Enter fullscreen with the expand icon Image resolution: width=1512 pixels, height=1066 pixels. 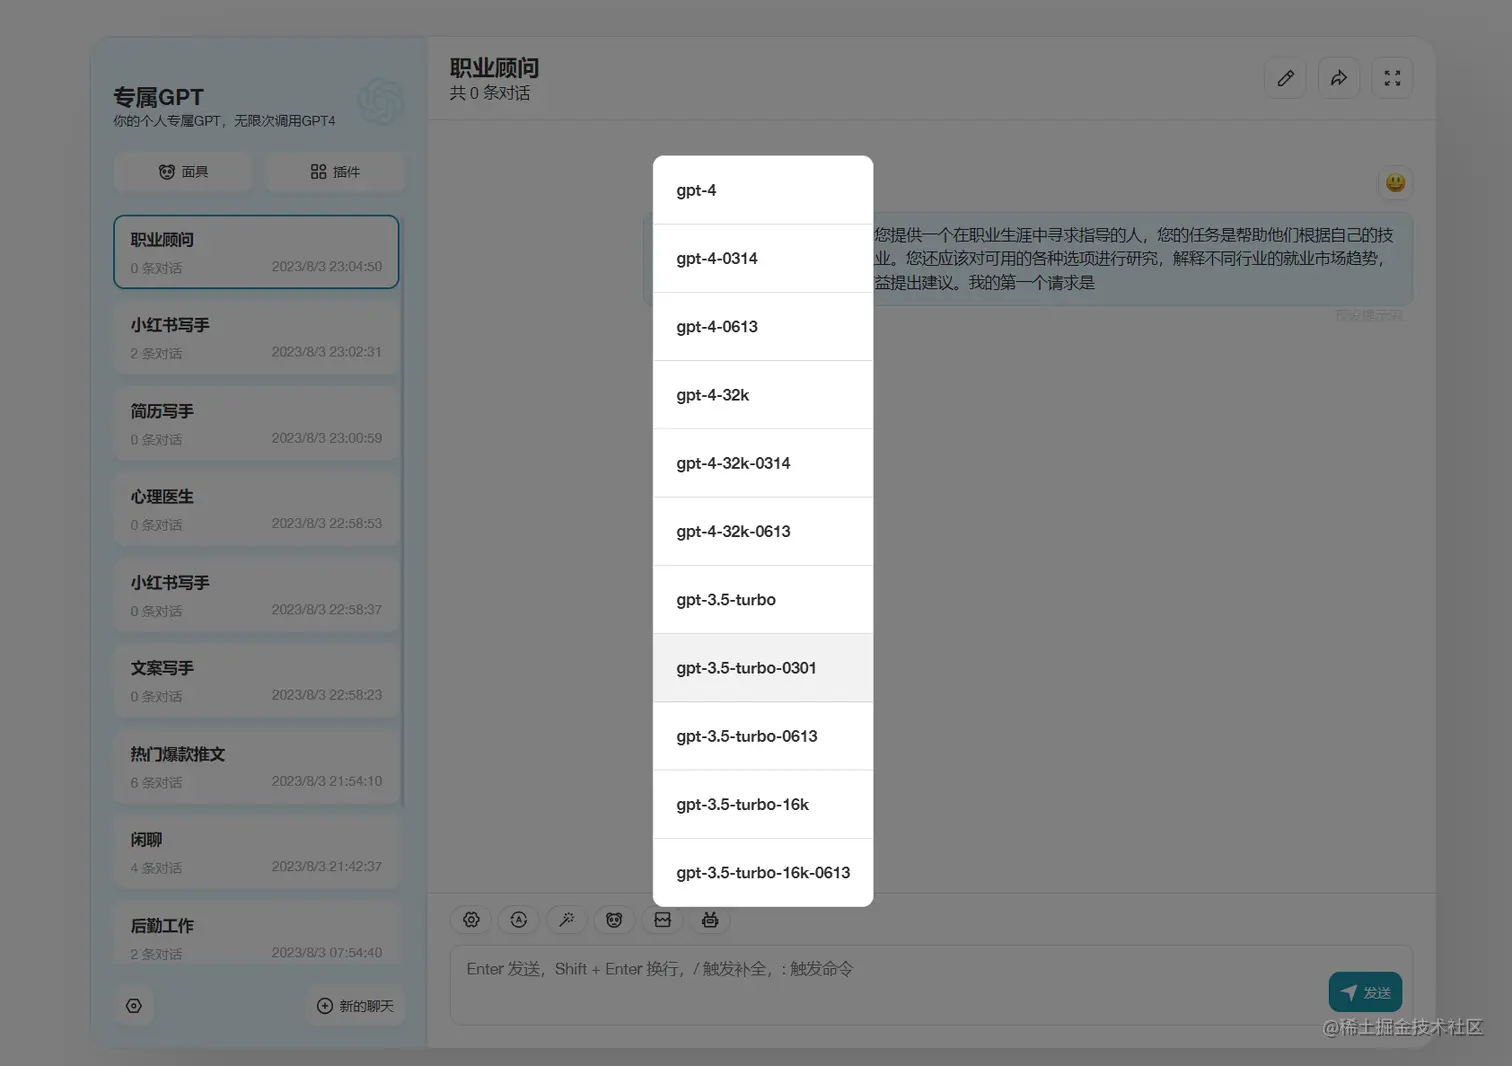click(x=1391, y=77)
